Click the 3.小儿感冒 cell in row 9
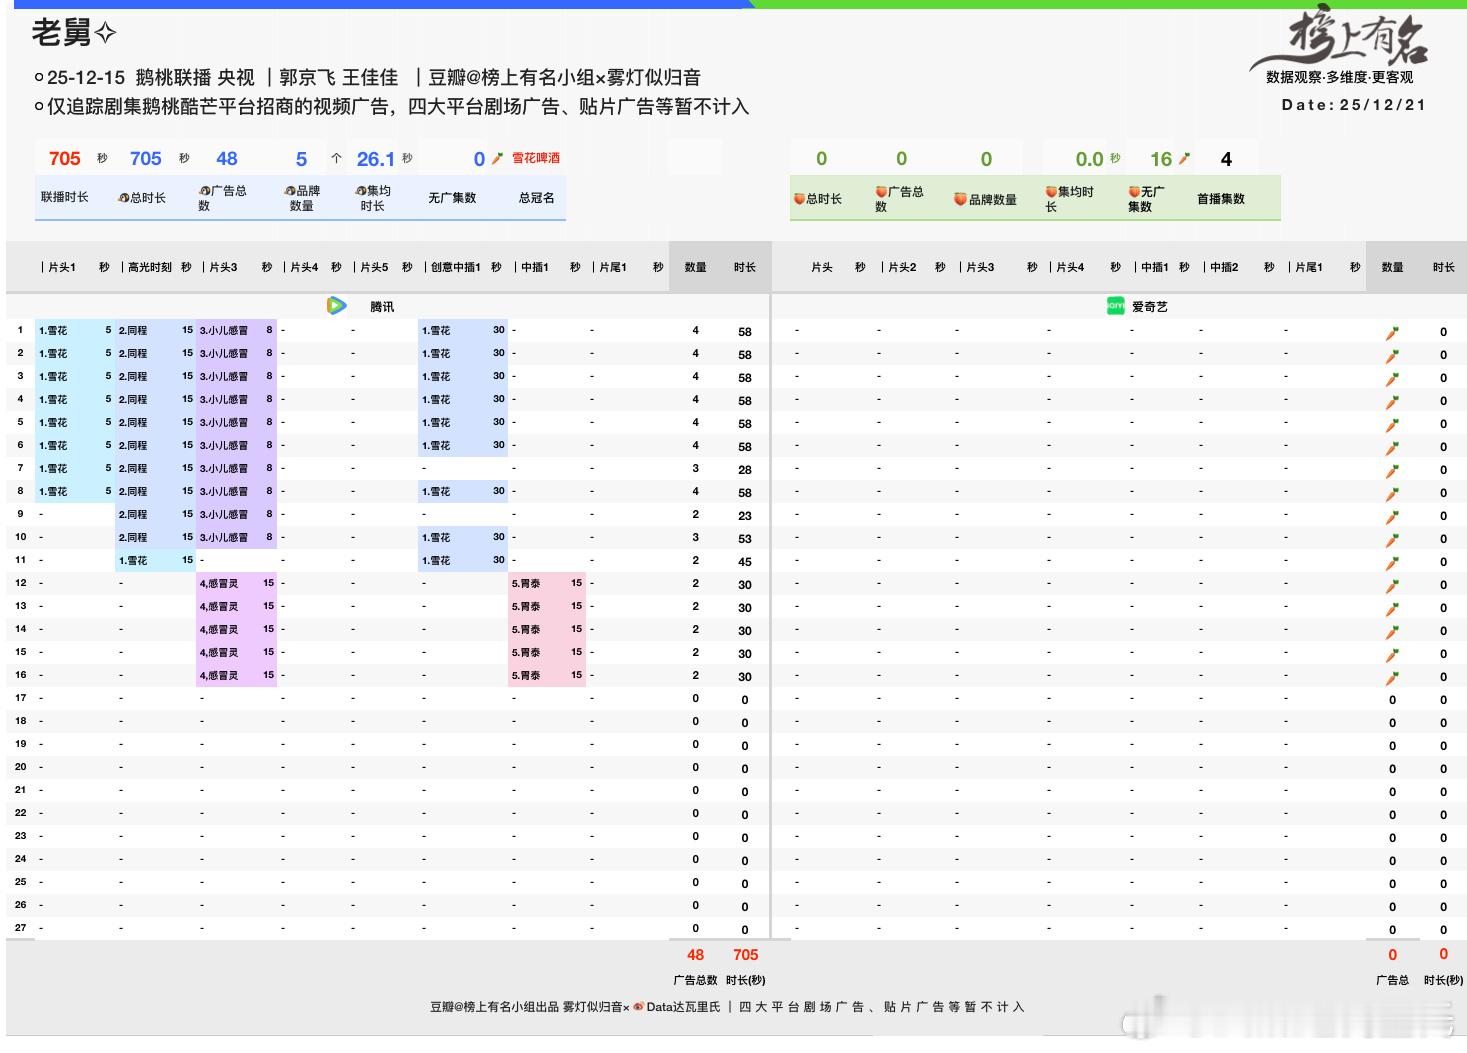 [x=237, y=514]
